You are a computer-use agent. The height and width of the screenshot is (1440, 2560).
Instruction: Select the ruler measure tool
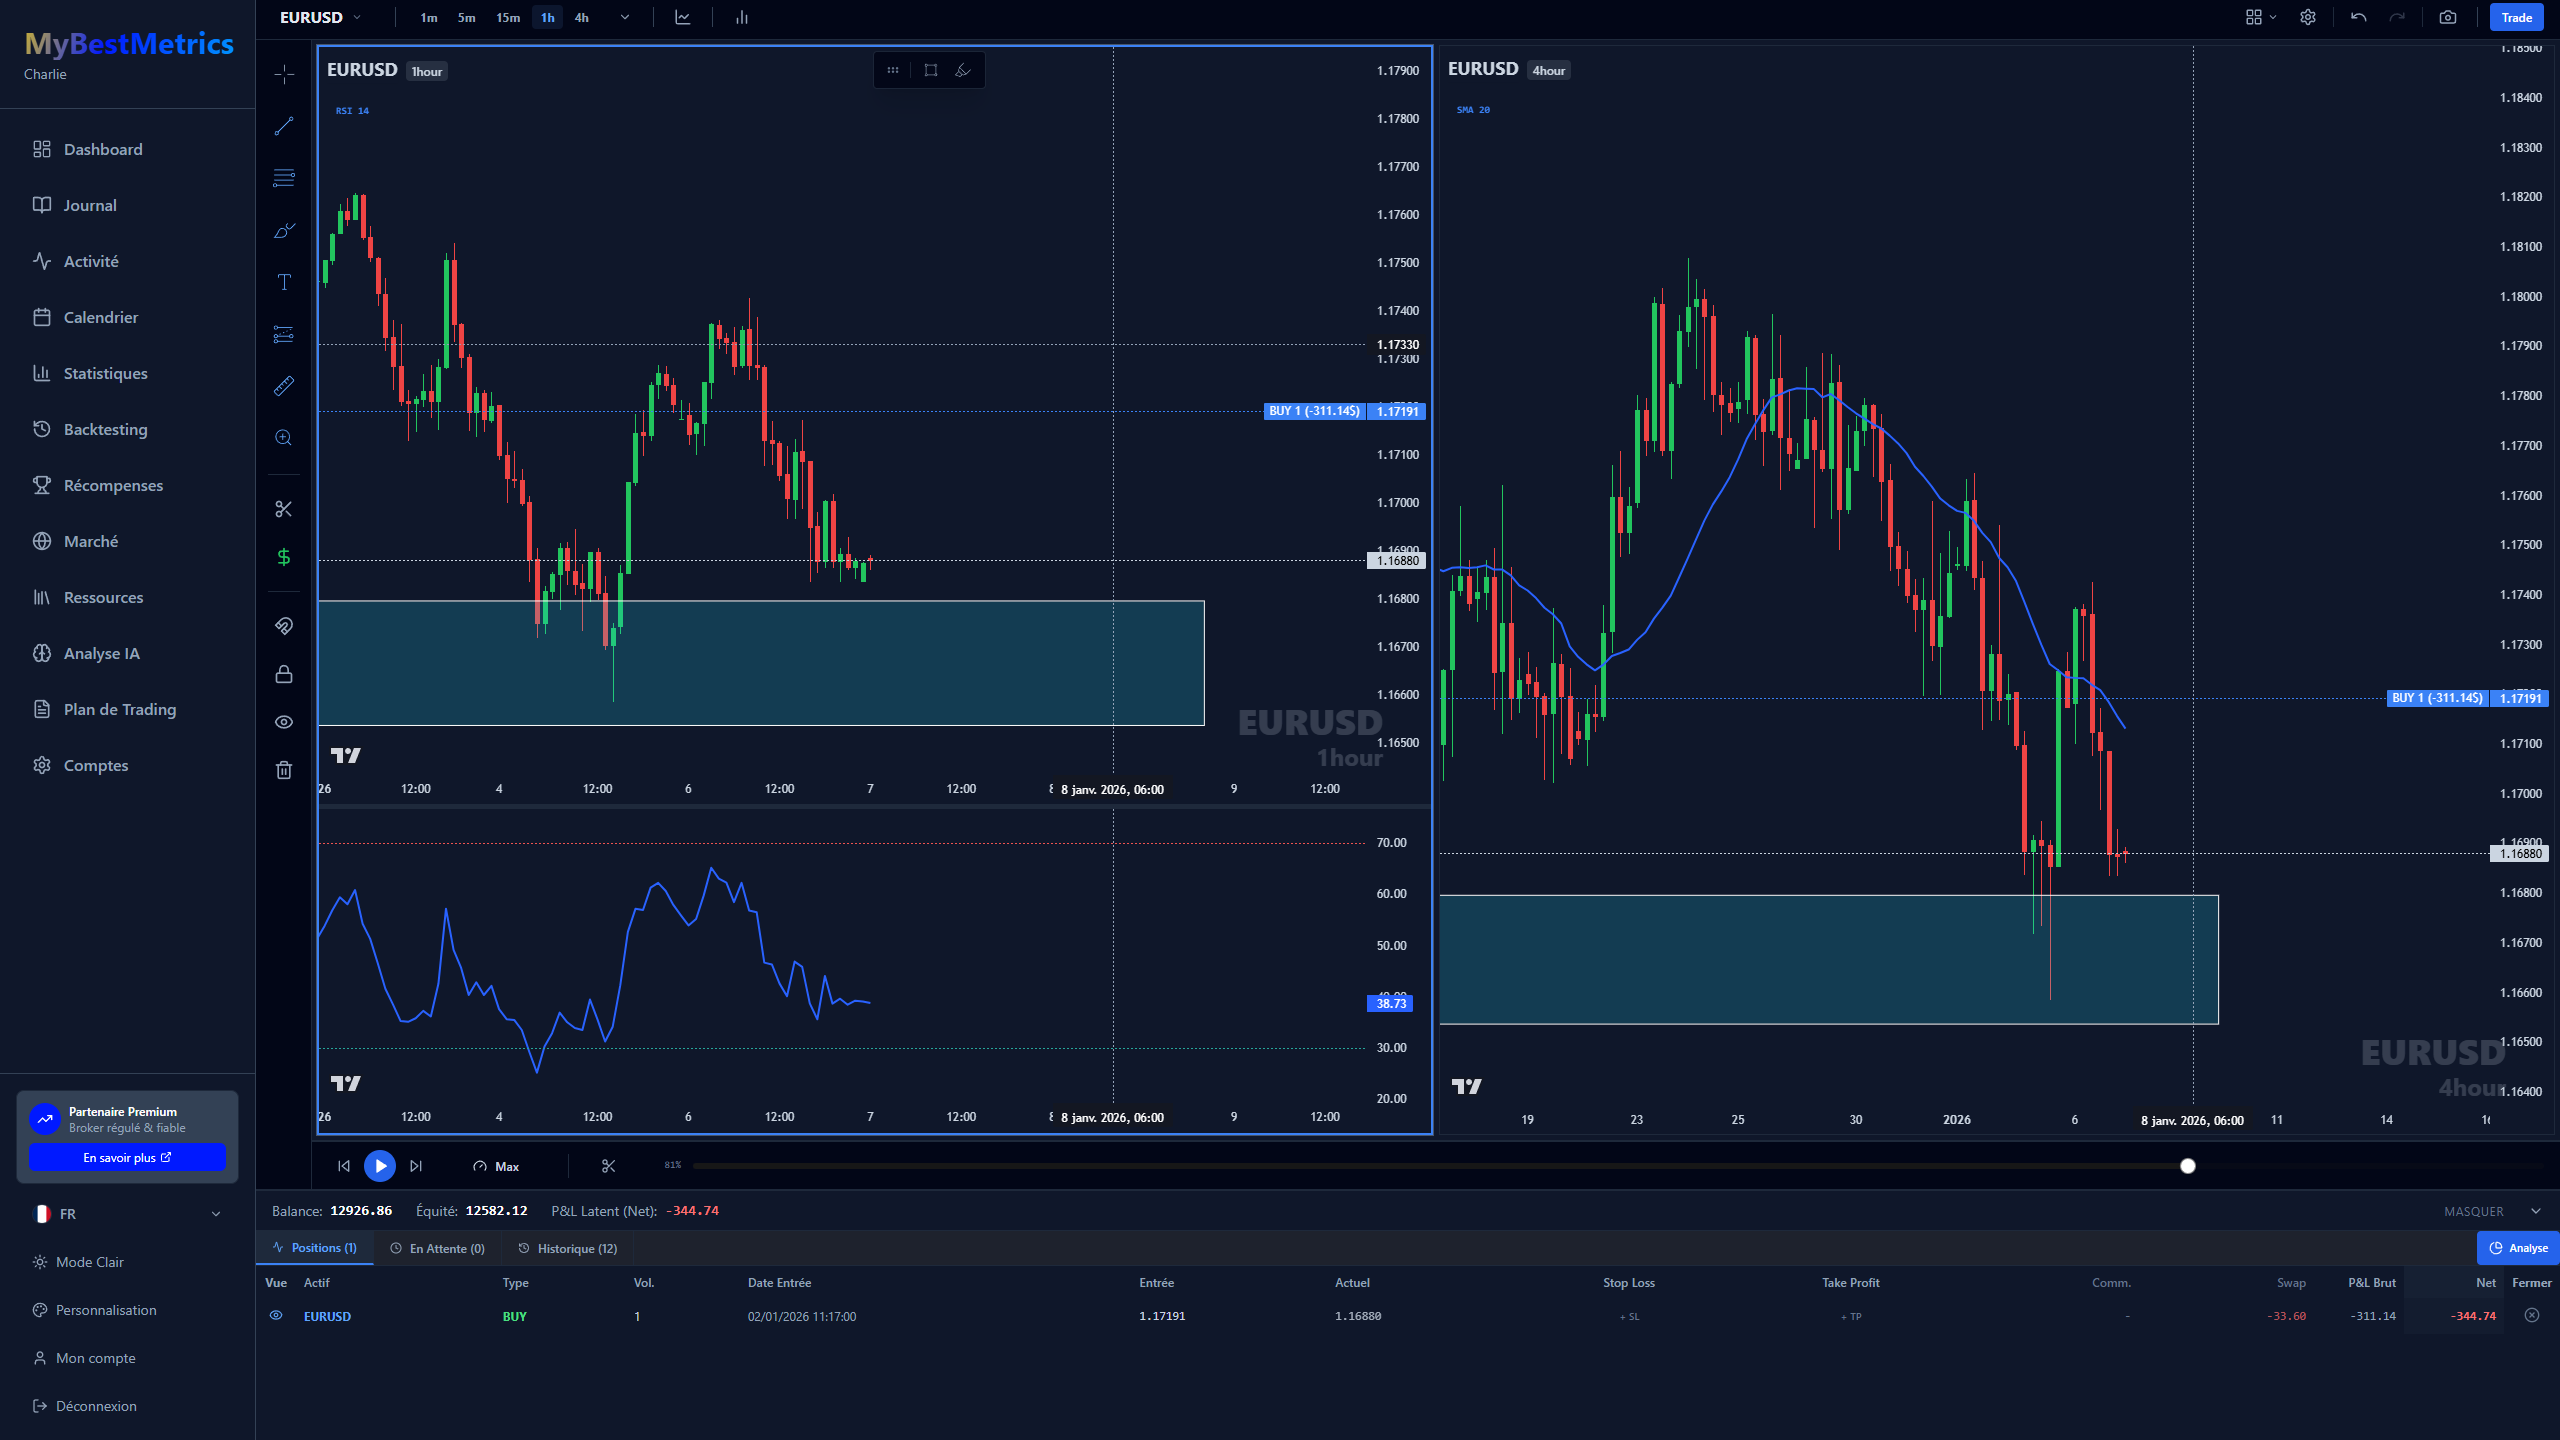click(x=284, y=386)
